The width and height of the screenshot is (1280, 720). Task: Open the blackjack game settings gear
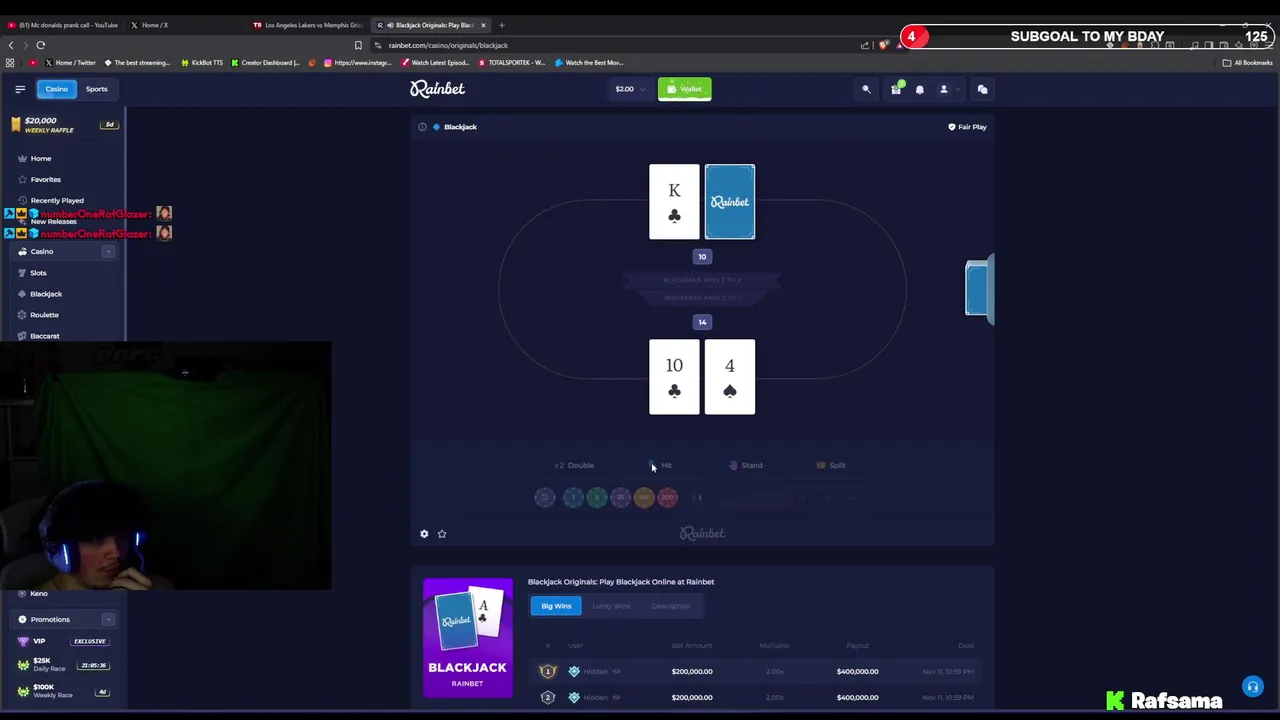coord(424,534)
